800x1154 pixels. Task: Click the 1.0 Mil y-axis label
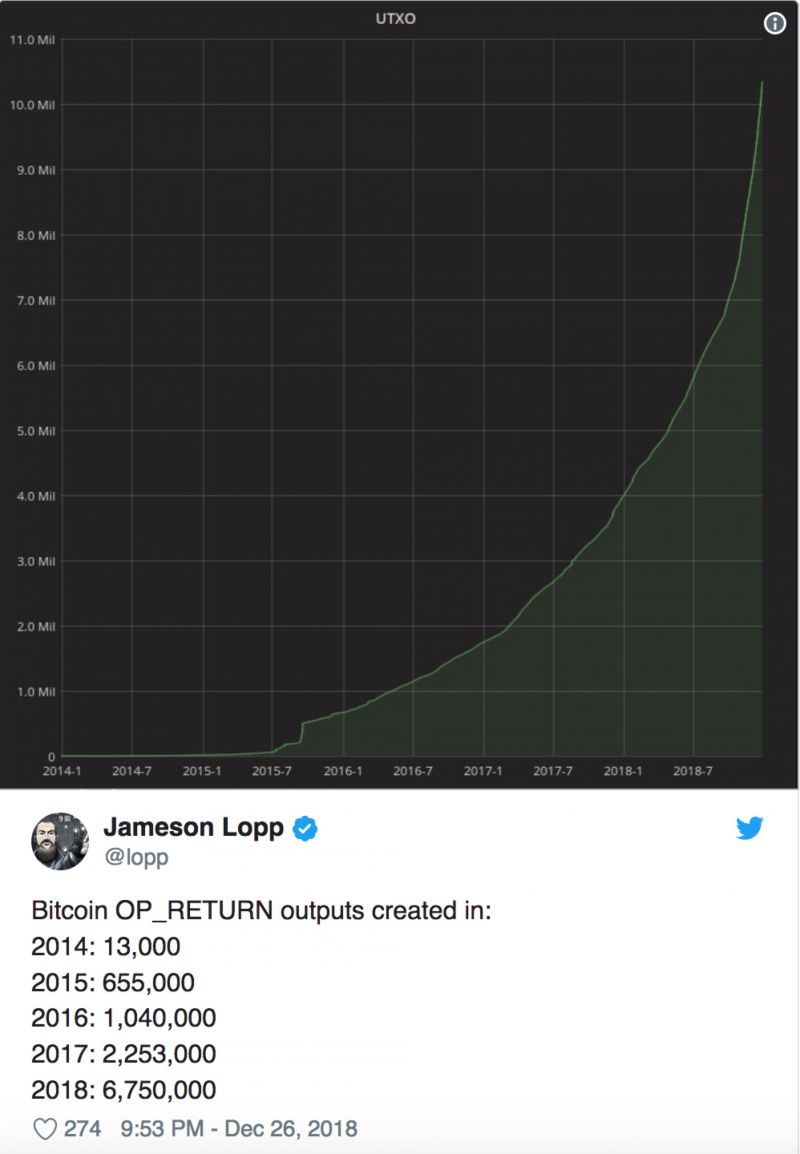[36, 692]
